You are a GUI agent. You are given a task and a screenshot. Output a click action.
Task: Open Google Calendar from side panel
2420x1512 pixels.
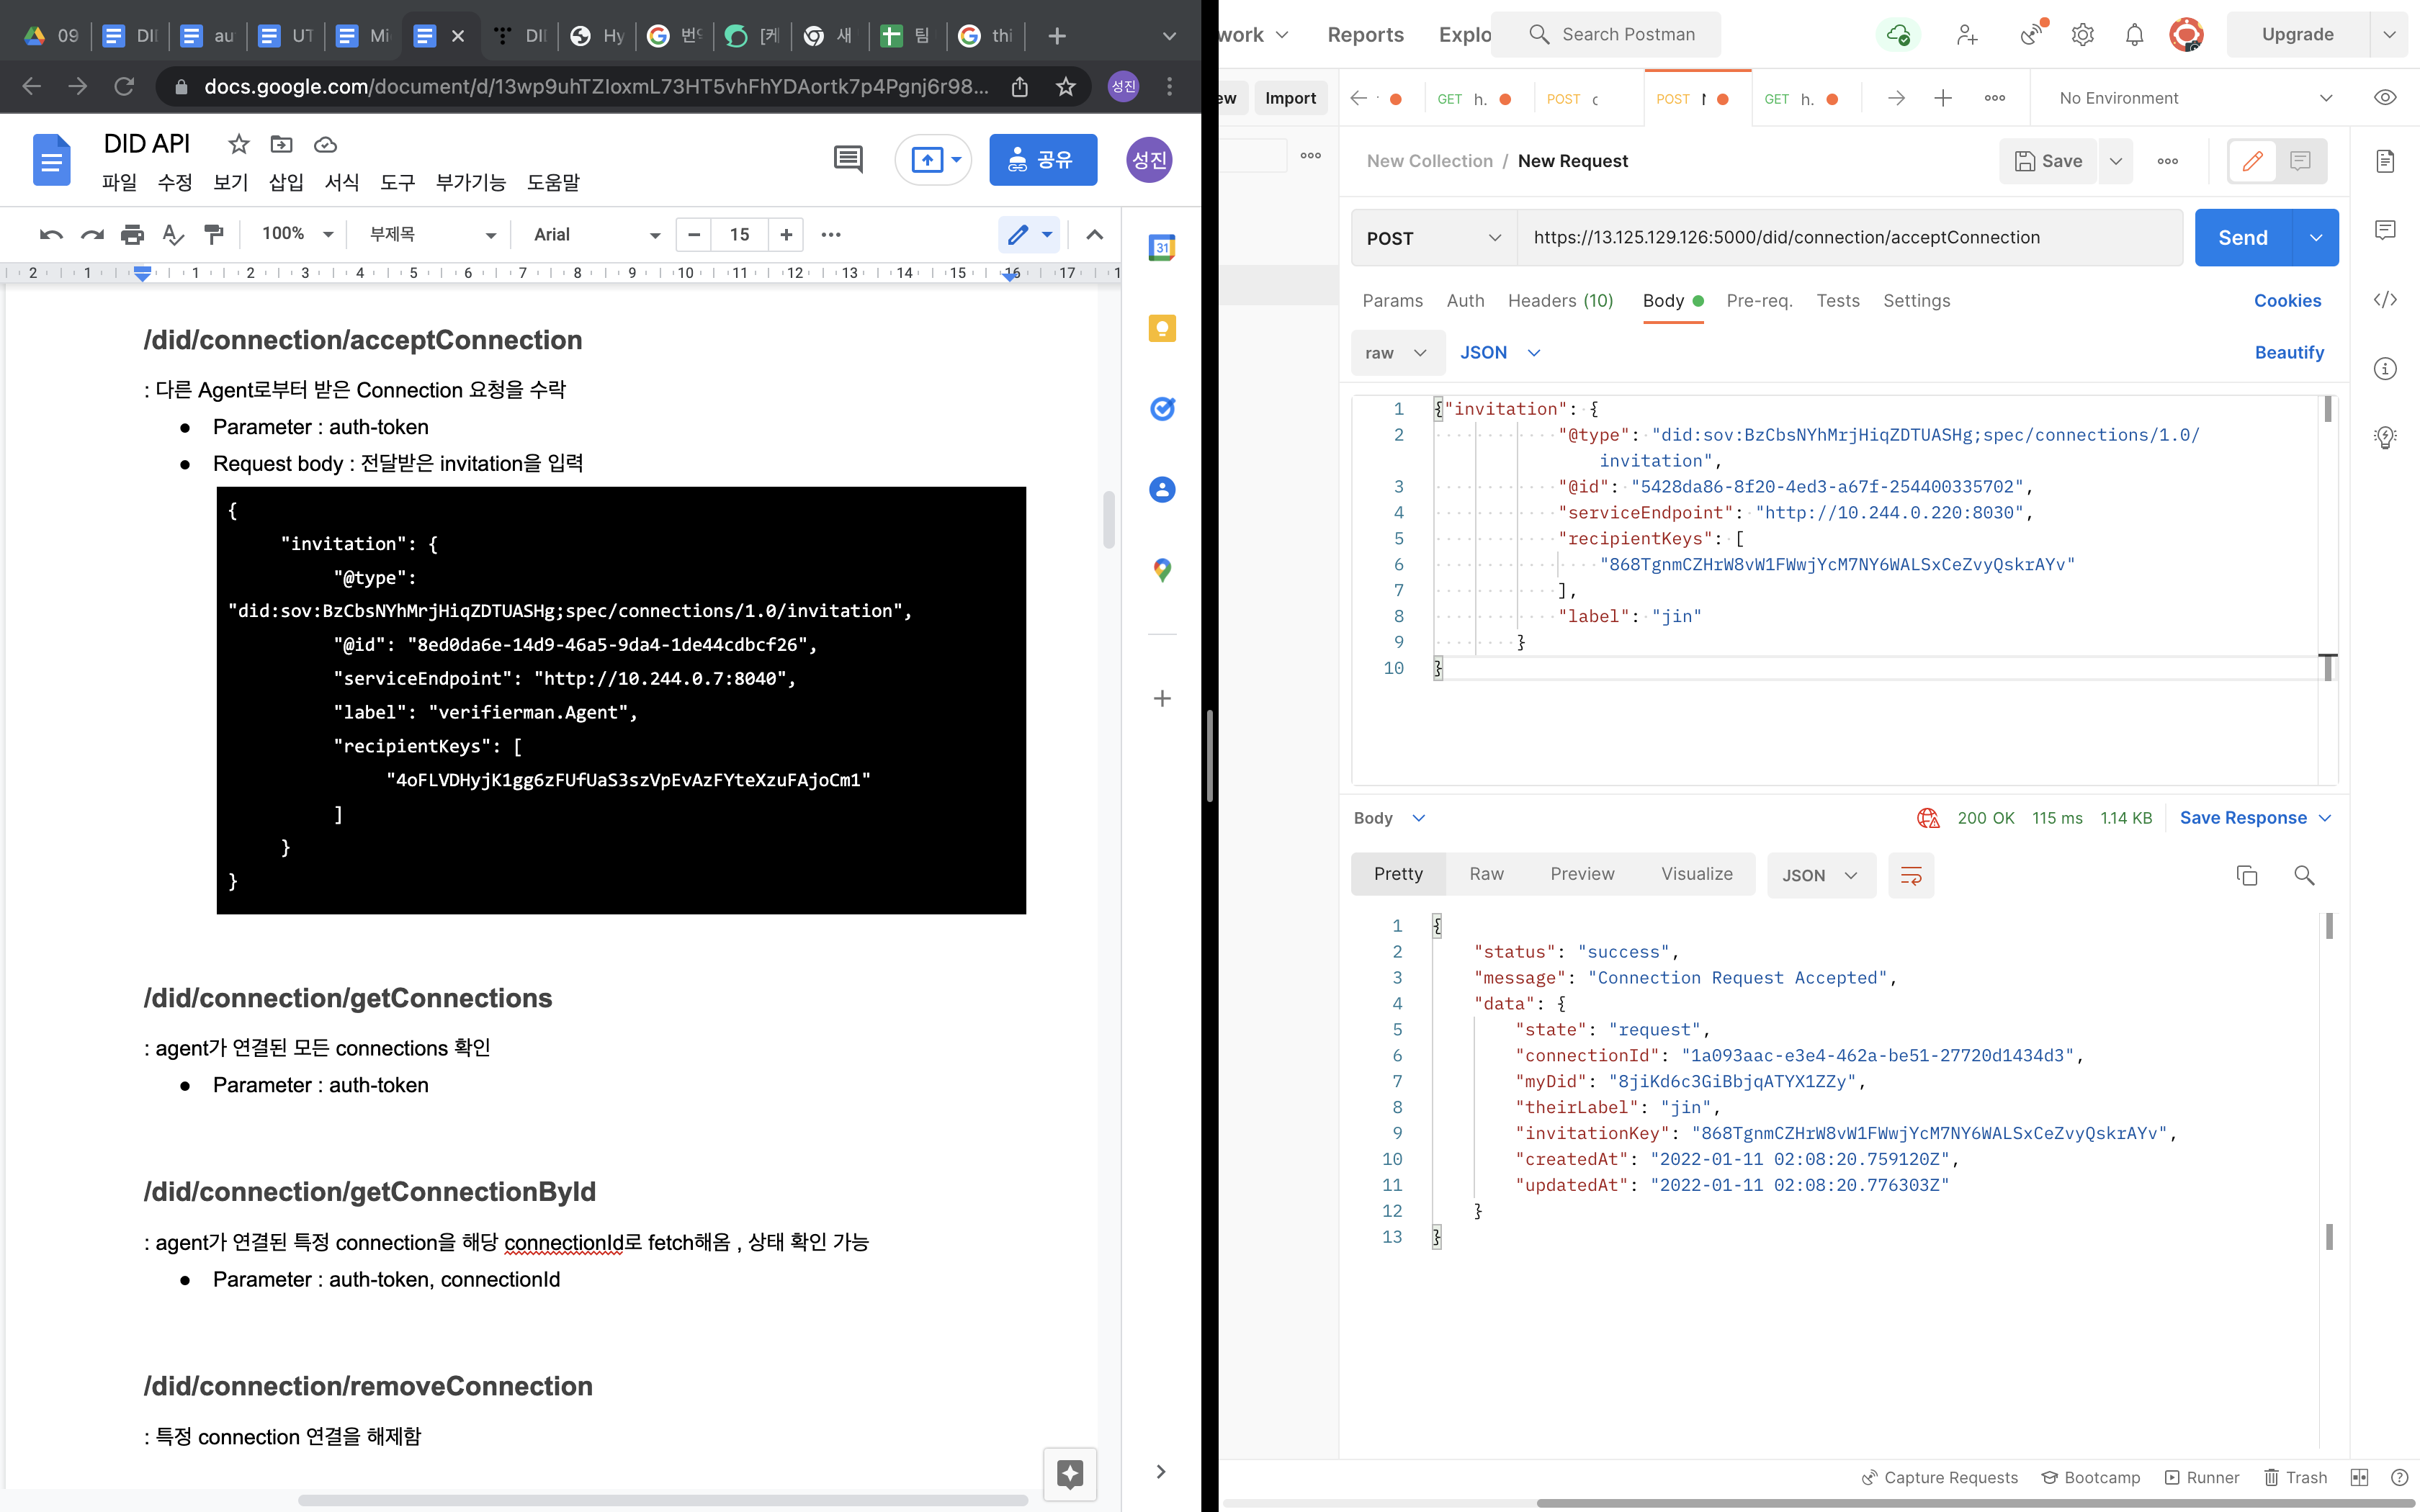1162,248
